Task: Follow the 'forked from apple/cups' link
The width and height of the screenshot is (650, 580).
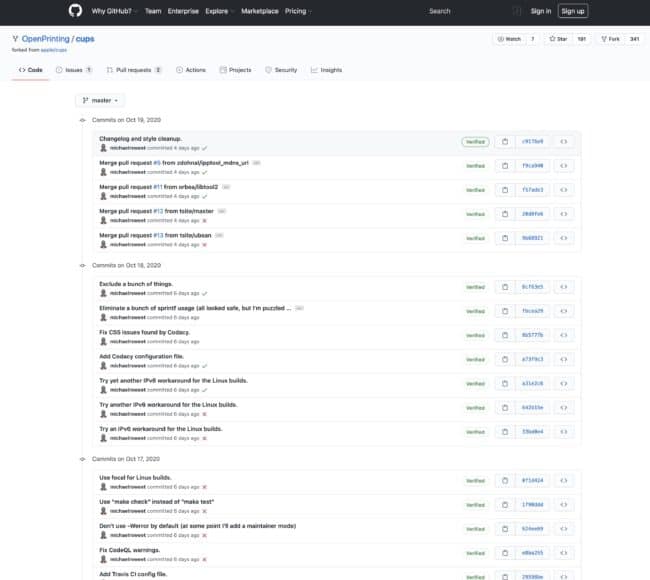Action: (x=54, y=50)
